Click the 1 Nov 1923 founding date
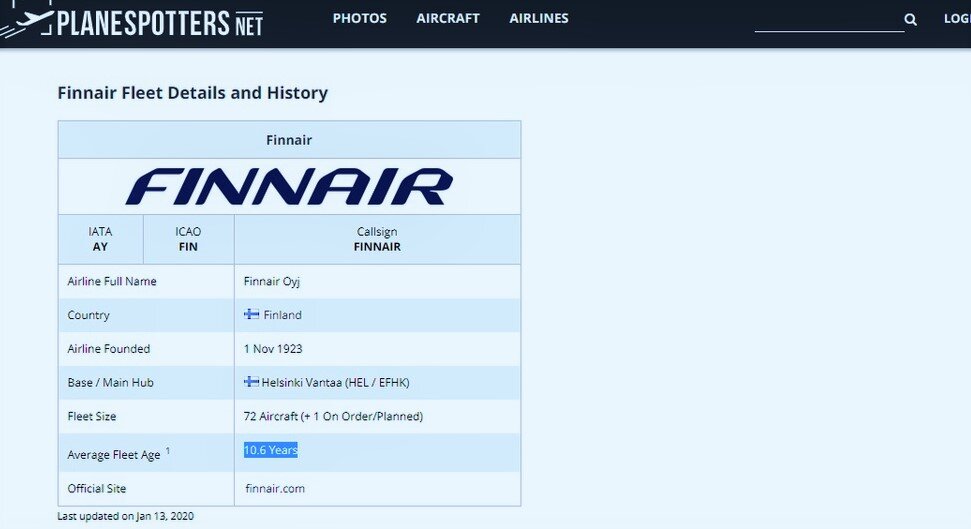The width and height of the screenshot is (971, 529). click(273, 349)
